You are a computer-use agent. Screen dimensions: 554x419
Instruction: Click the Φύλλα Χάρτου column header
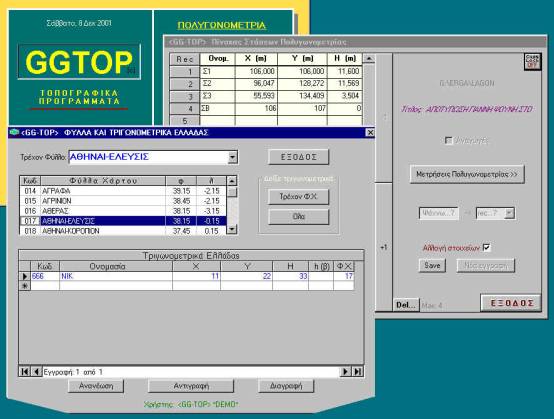[103, 181]
